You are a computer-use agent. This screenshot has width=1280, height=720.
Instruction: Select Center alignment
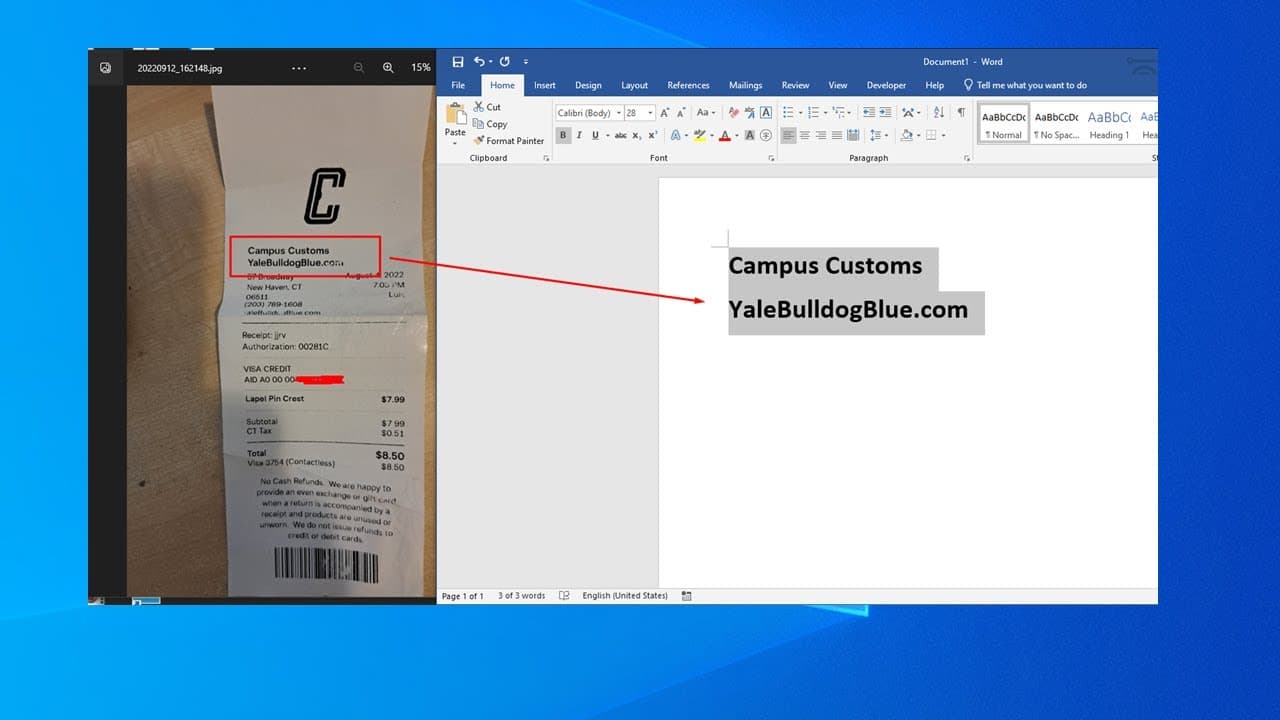pos(805,135)
